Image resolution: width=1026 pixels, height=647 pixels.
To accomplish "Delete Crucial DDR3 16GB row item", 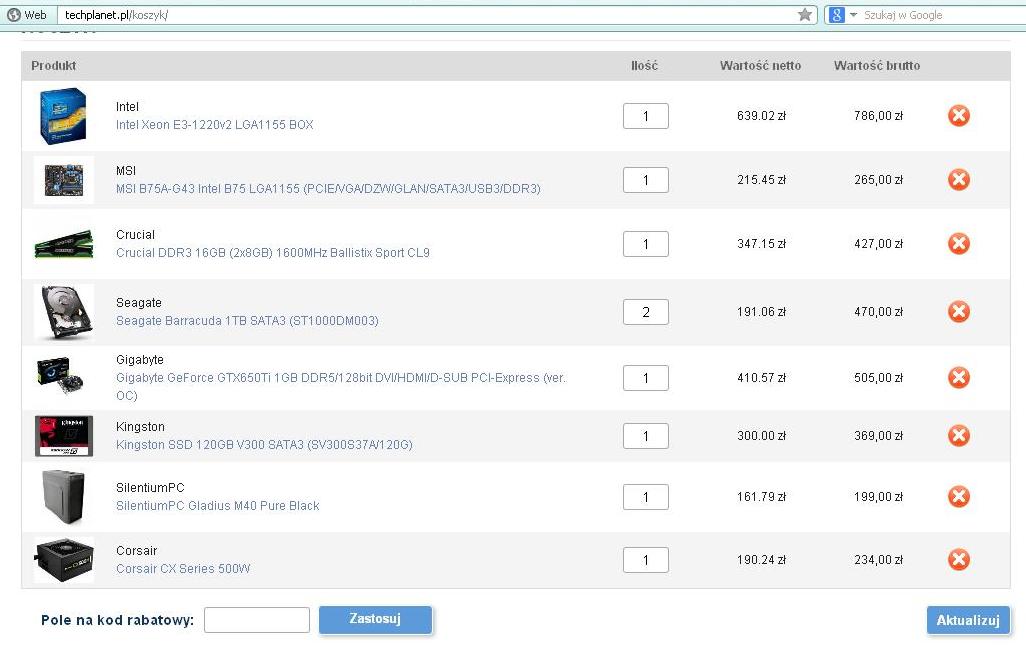I will coord(959,243).
